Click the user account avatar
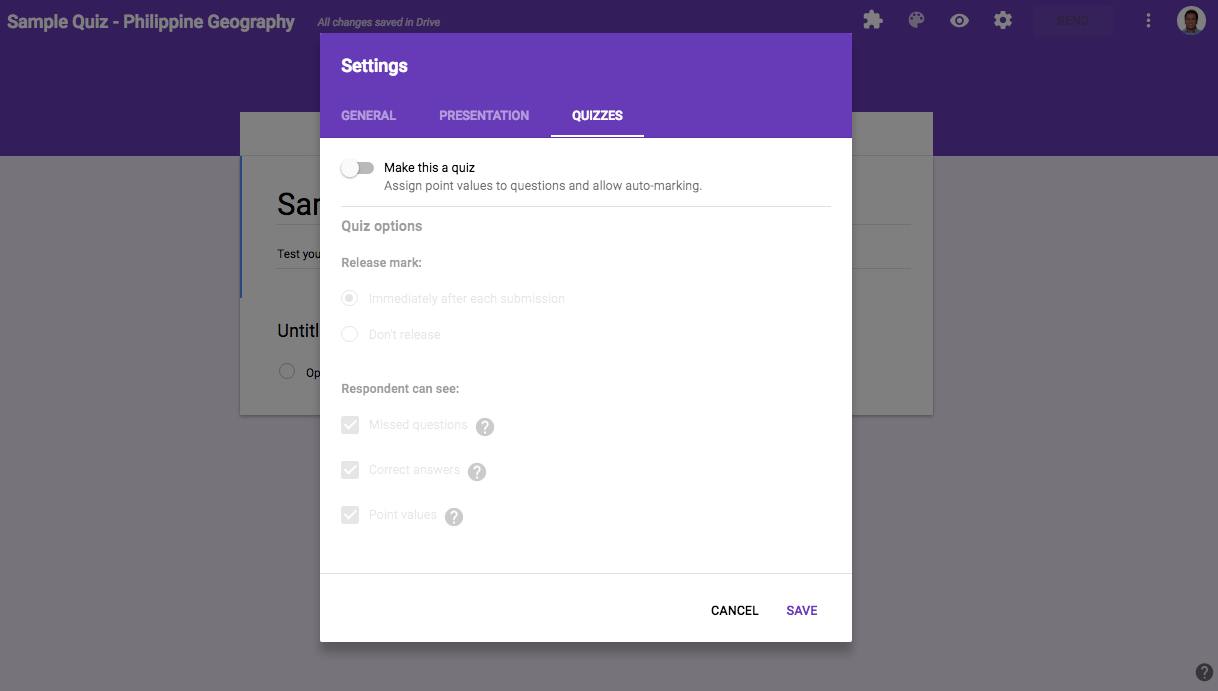Image resolution: width=1218 pixels, height=691 pixels. (1191, 20)
